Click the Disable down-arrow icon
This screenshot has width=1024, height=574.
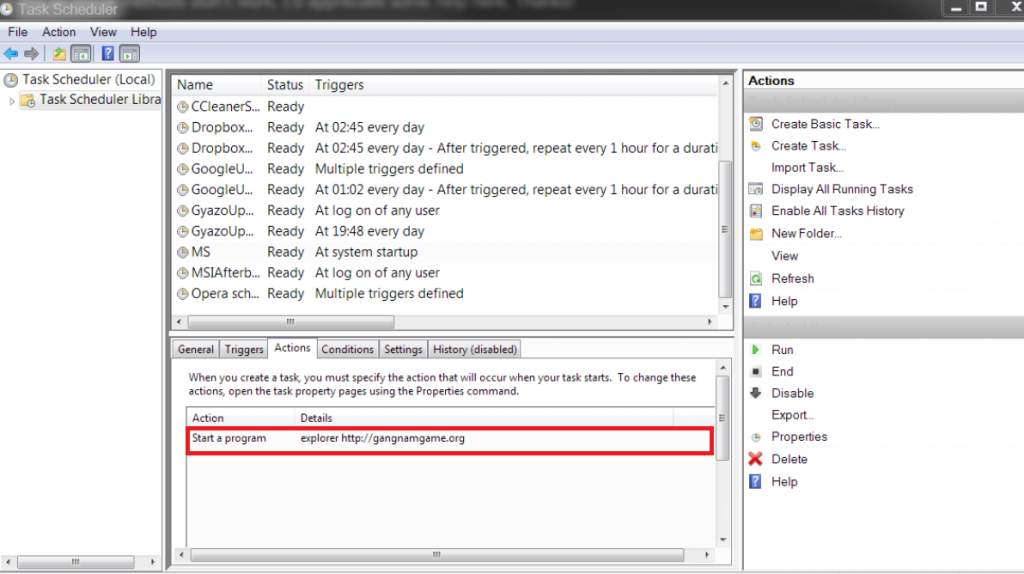click(x=755, y=393)
